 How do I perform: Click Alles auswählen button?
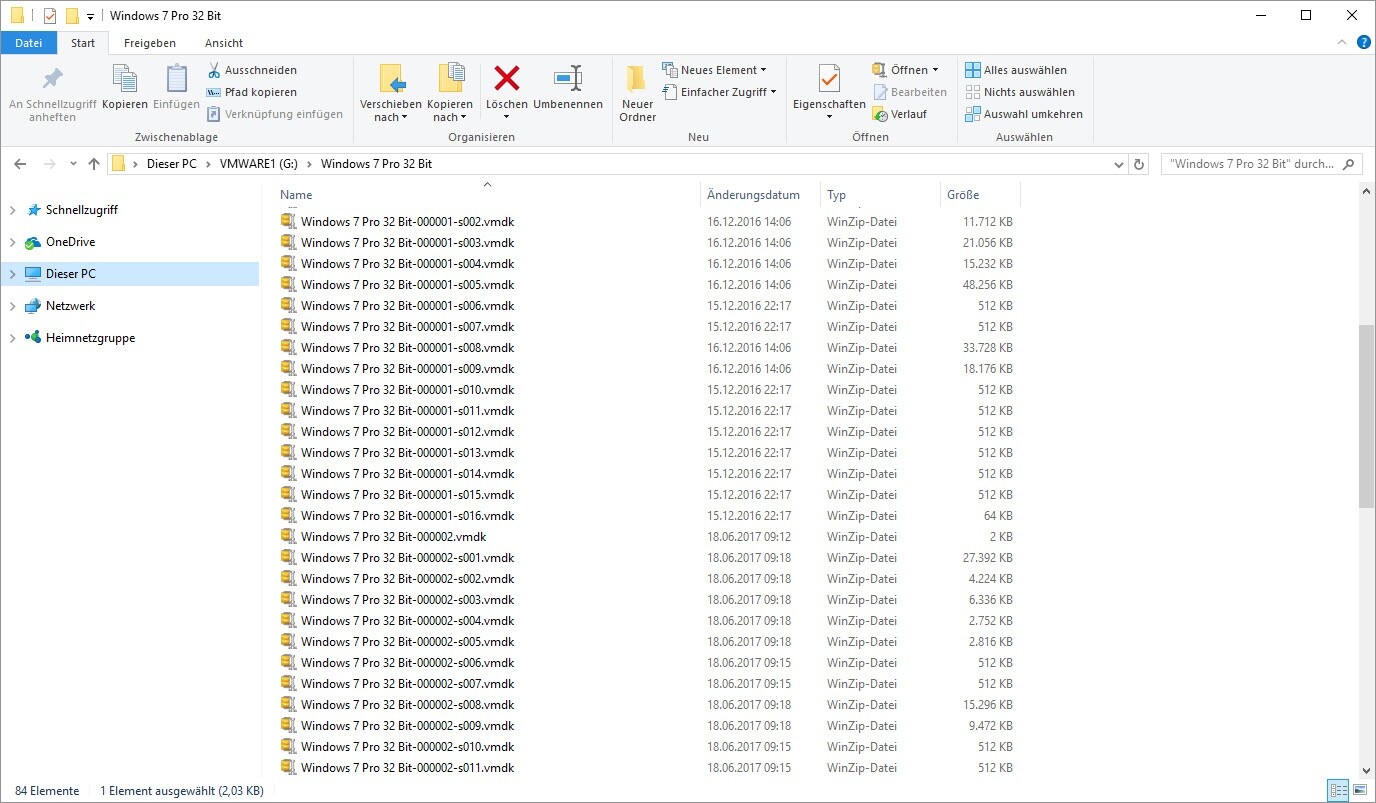pos(1016,70)
